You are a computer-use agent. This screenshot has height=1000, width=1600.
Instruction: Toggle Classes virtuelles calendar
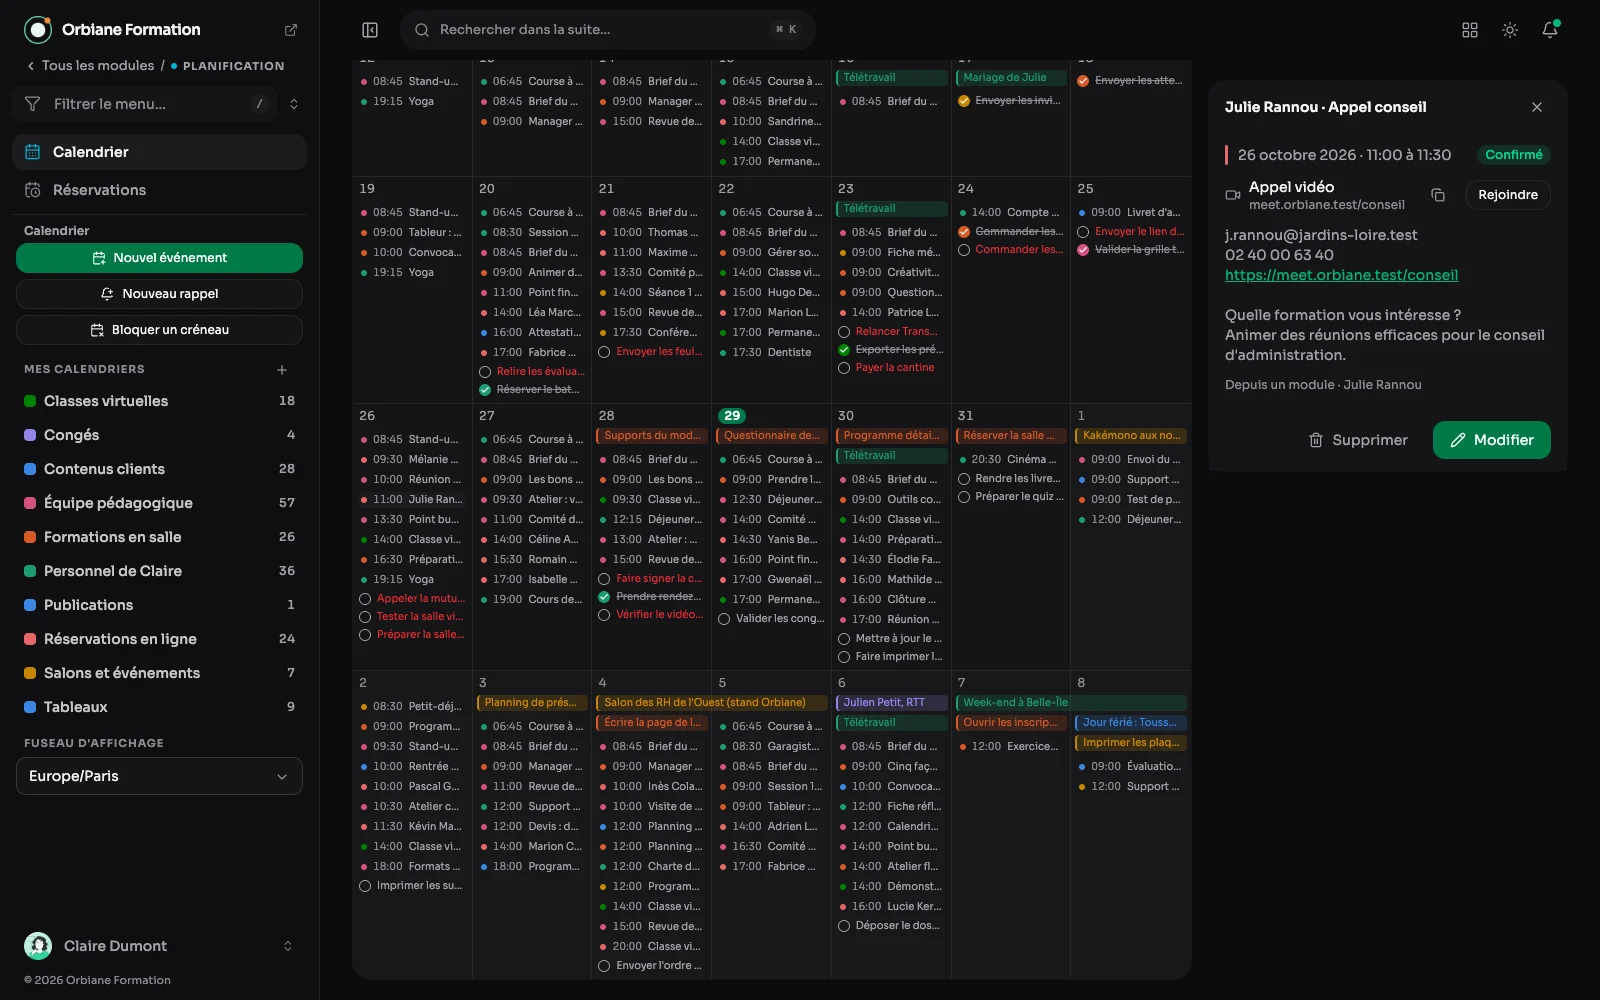[x=159, y=401]
